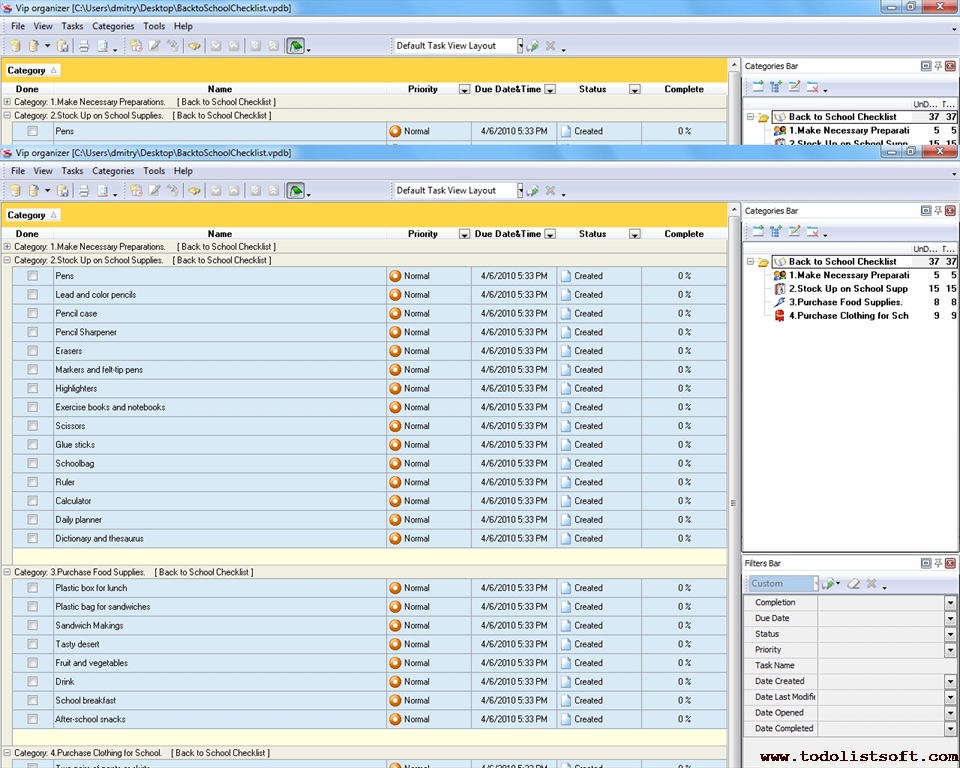The image size is (960, 768).
Task: Open the Completion filter dropdown
Action: pos(950,603)
